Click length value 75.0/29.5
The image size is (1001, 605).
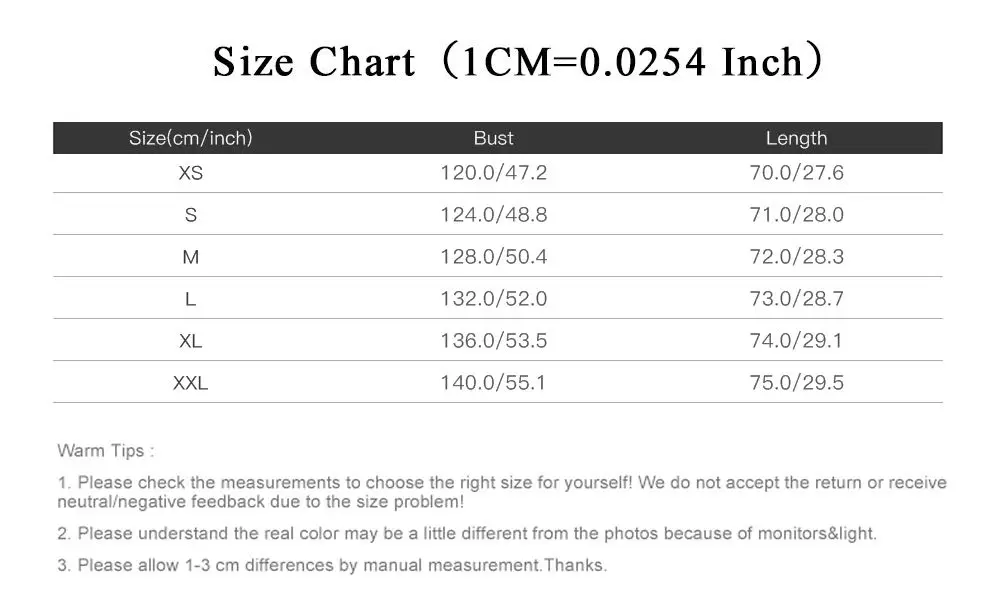point(797,382)
